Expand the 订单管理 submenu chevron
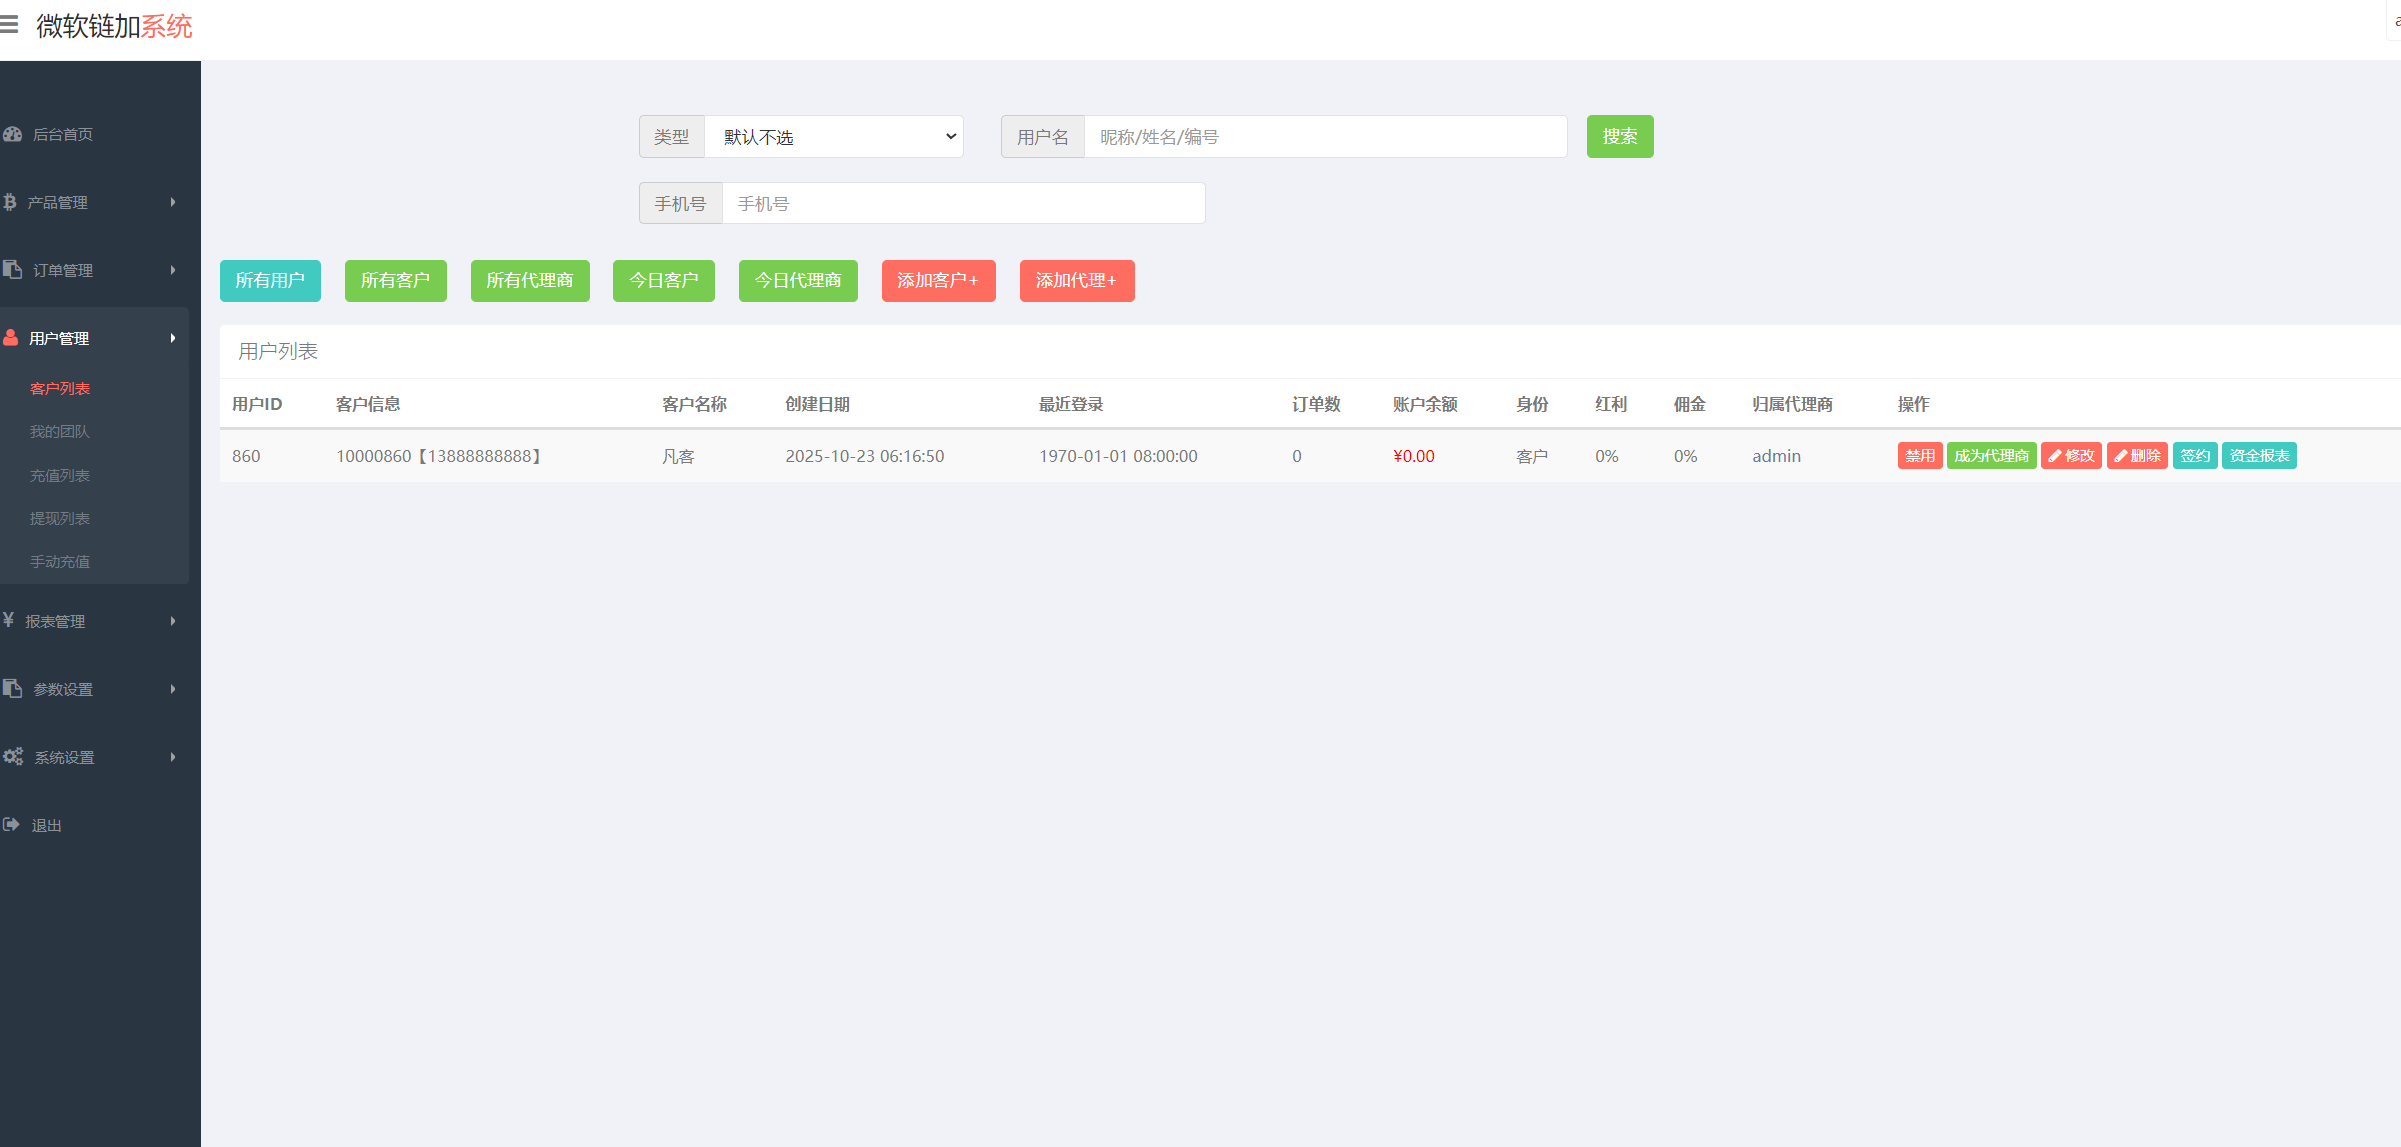Image resolution: width=2401 pixels, height=1147 pixels. [172, 269]
